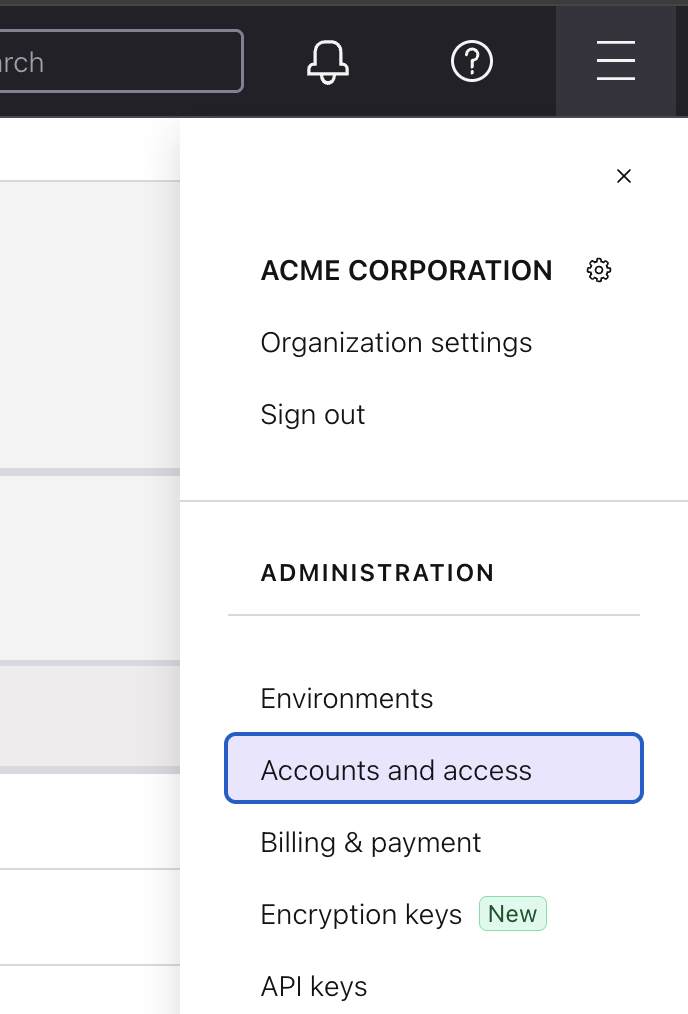Click the help question mark icon
The image size is (688, 1014).
(x=472, y=61)
